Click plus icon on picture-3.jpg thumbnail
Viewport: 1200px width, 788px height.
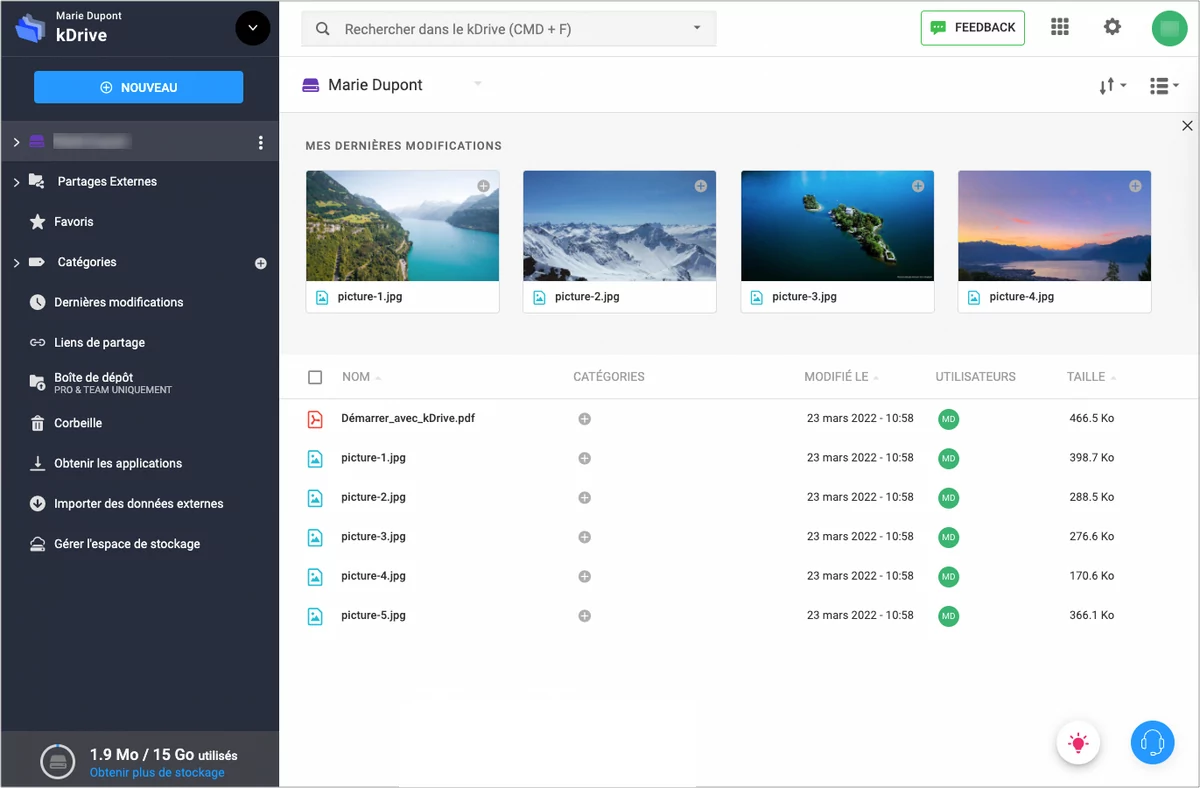click(x=918, y=186)
